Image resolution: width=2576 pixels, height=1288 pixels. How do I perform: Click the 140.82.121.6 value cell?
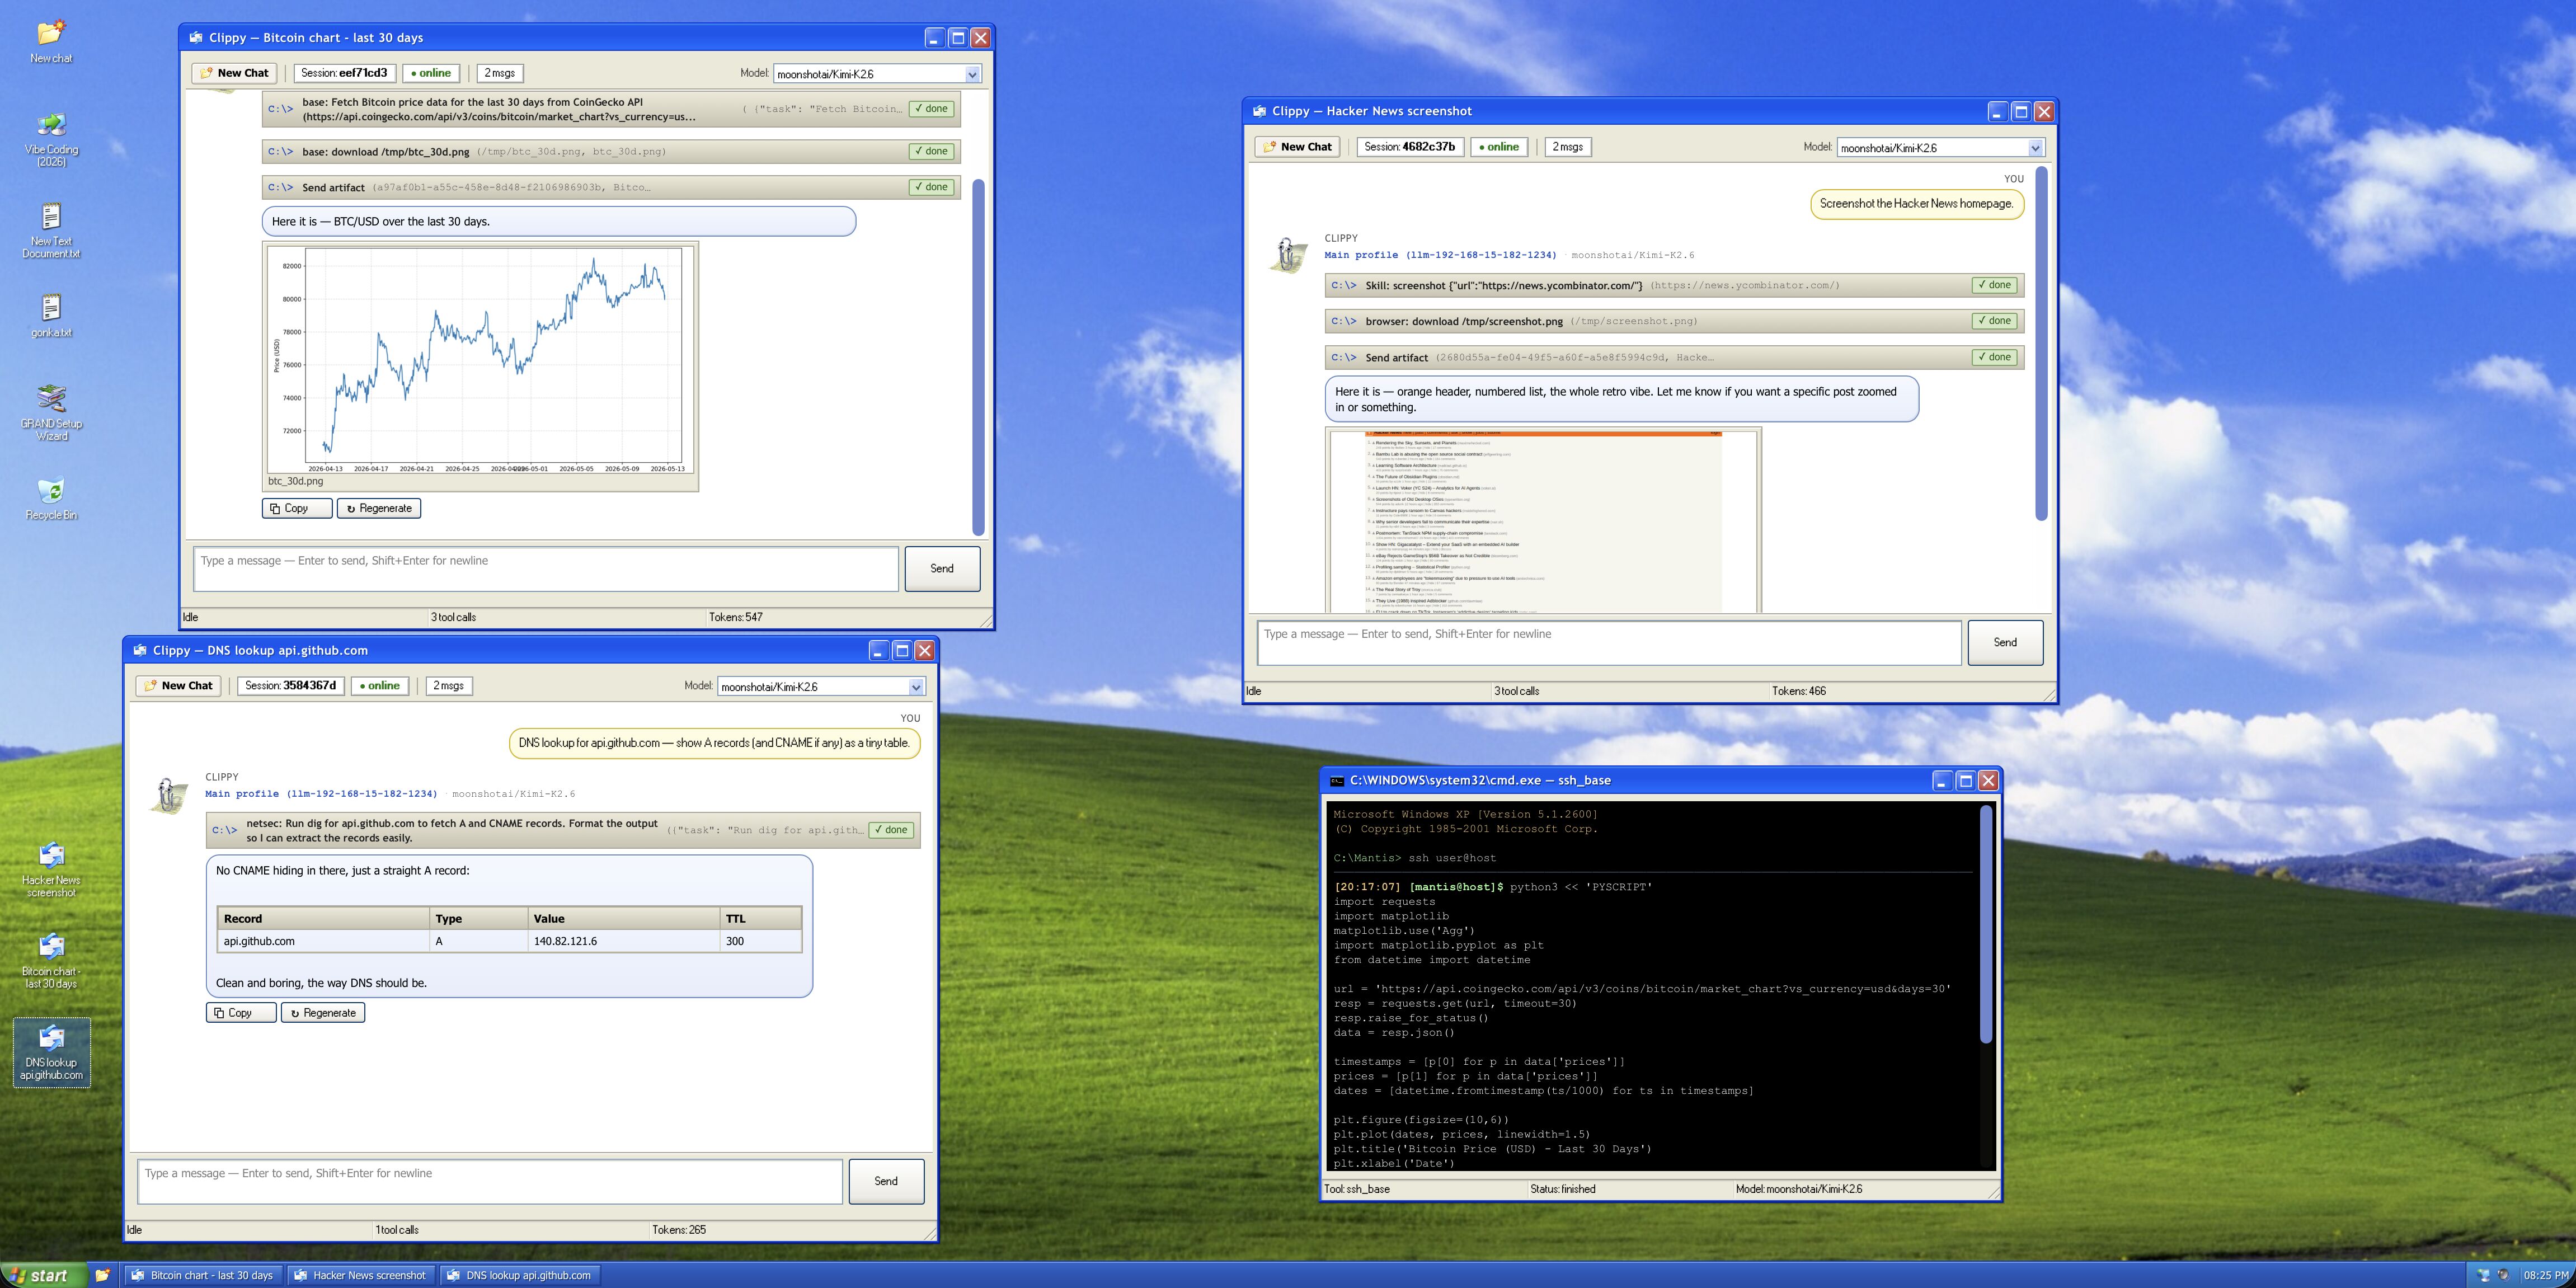[623, 941]
